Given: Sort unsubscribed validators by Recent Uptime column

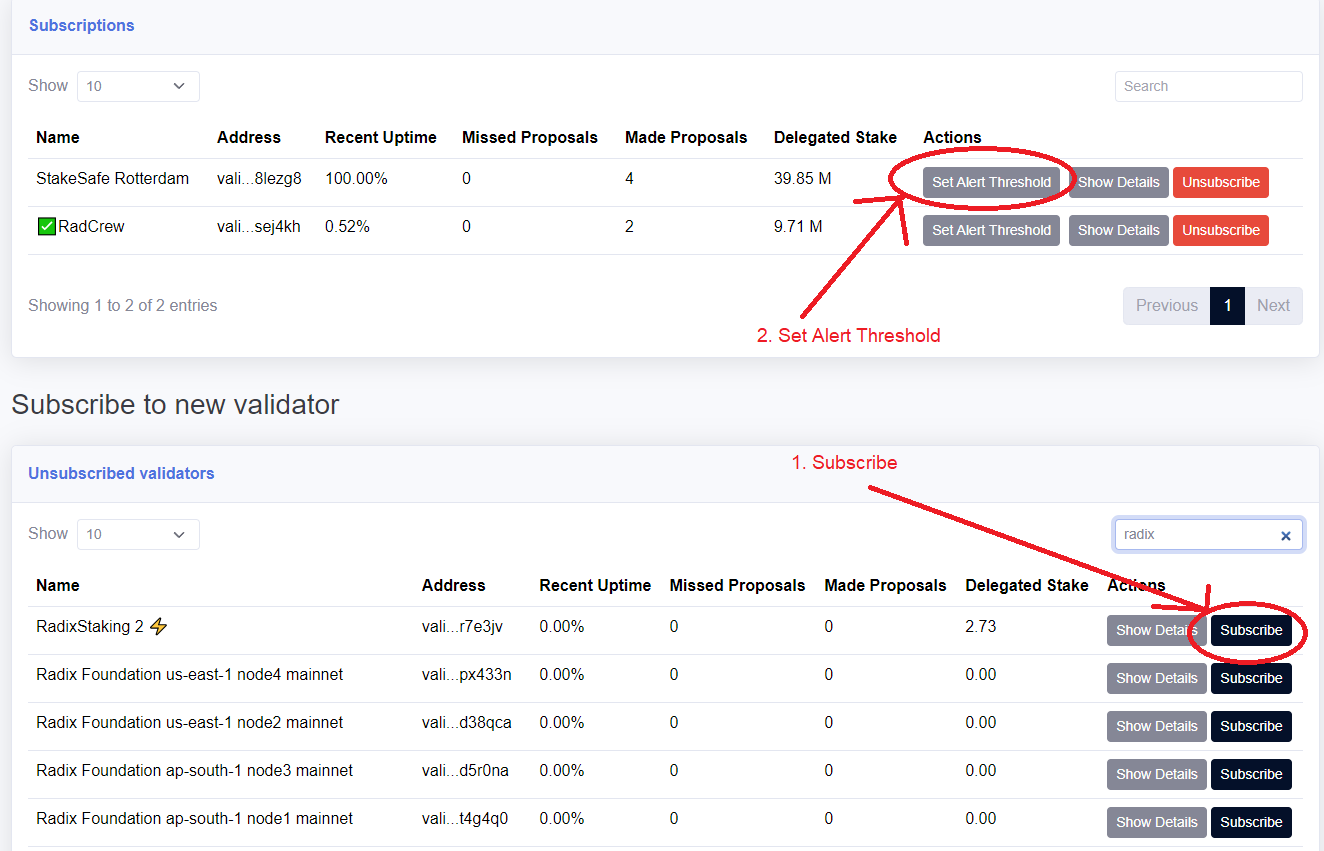Looking at the screenshot, I should tap(595, 586).
